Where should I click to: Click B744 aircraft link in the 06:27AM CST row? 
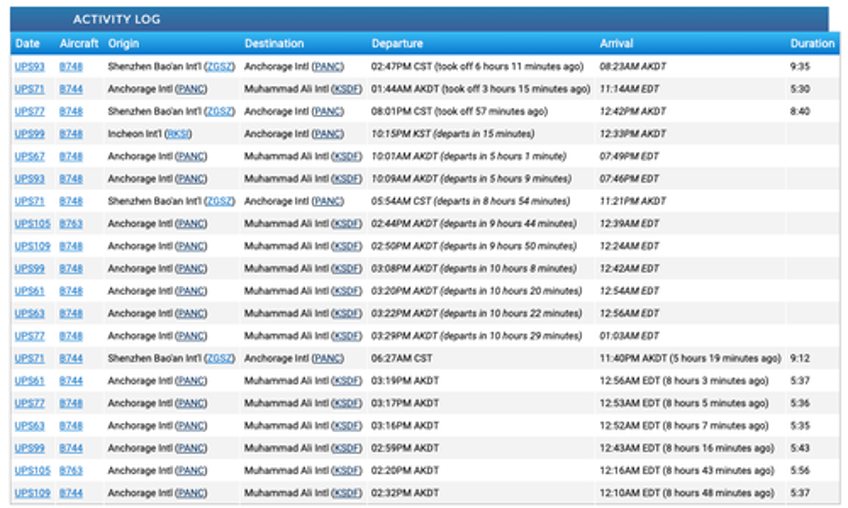click(71, 358)
